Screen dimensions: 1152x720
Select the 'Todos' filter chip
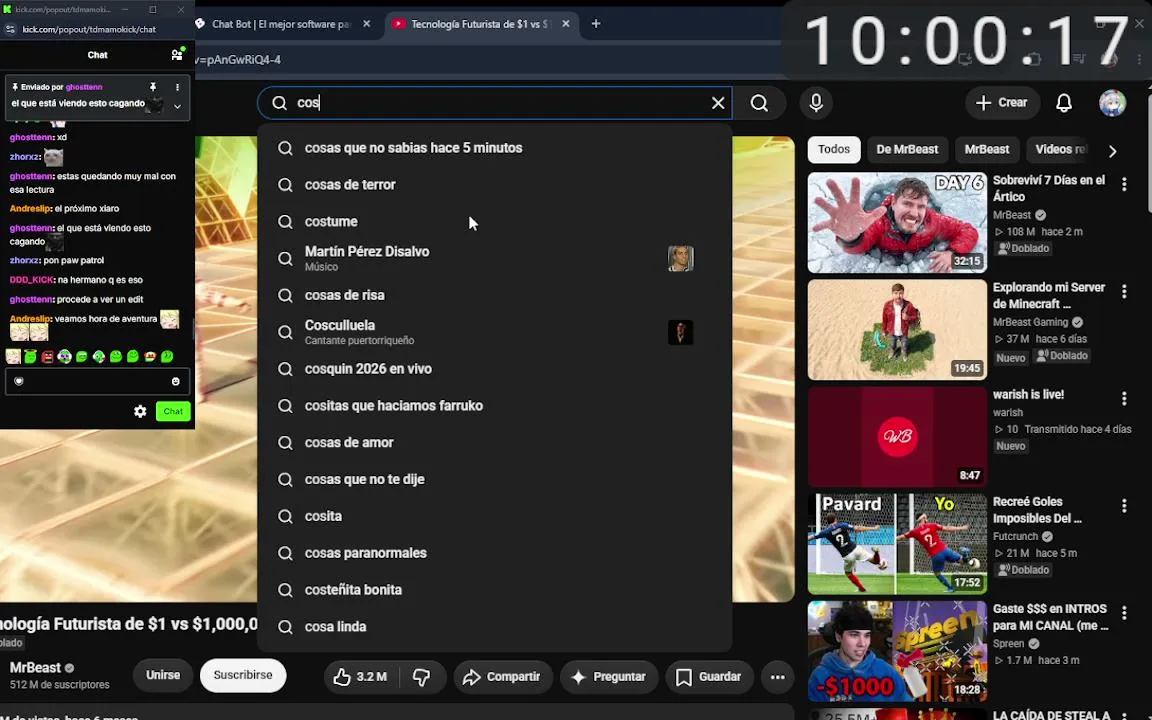pos(834,149)
